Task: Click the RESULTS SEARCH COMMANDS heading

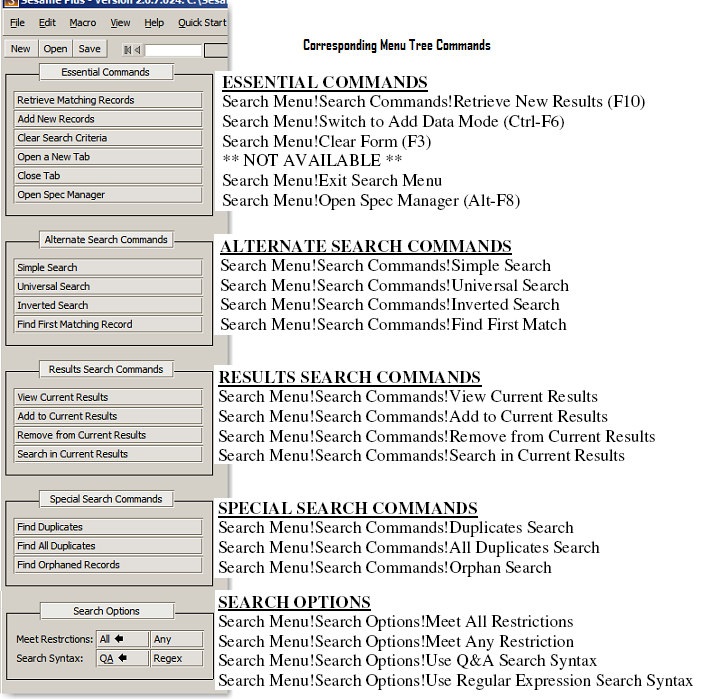Action: point(350,377)
